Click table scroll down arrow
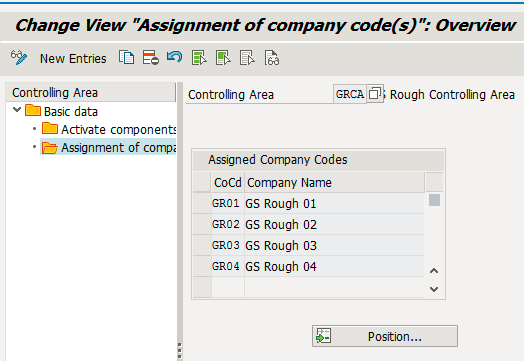This screenshot has height=361, width=524. coord(434,289)
